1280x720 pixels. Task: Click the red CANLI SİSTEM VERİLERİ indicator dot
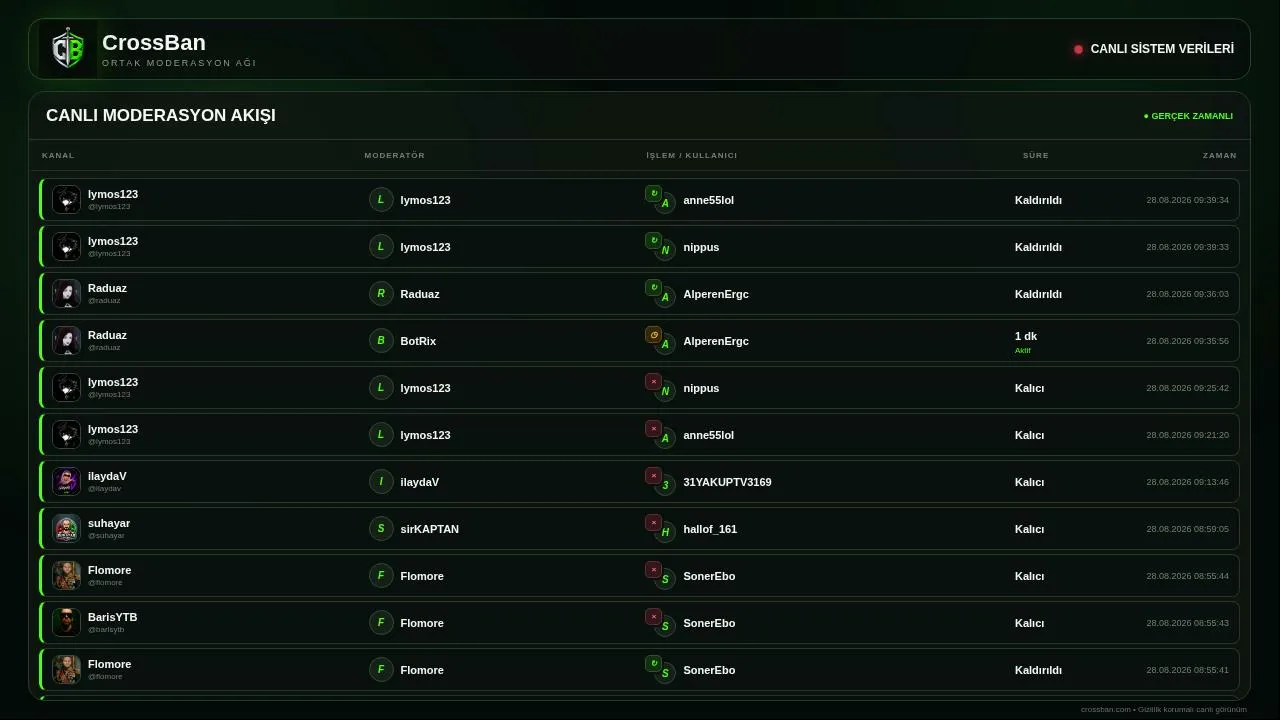tap(1078, 49)
